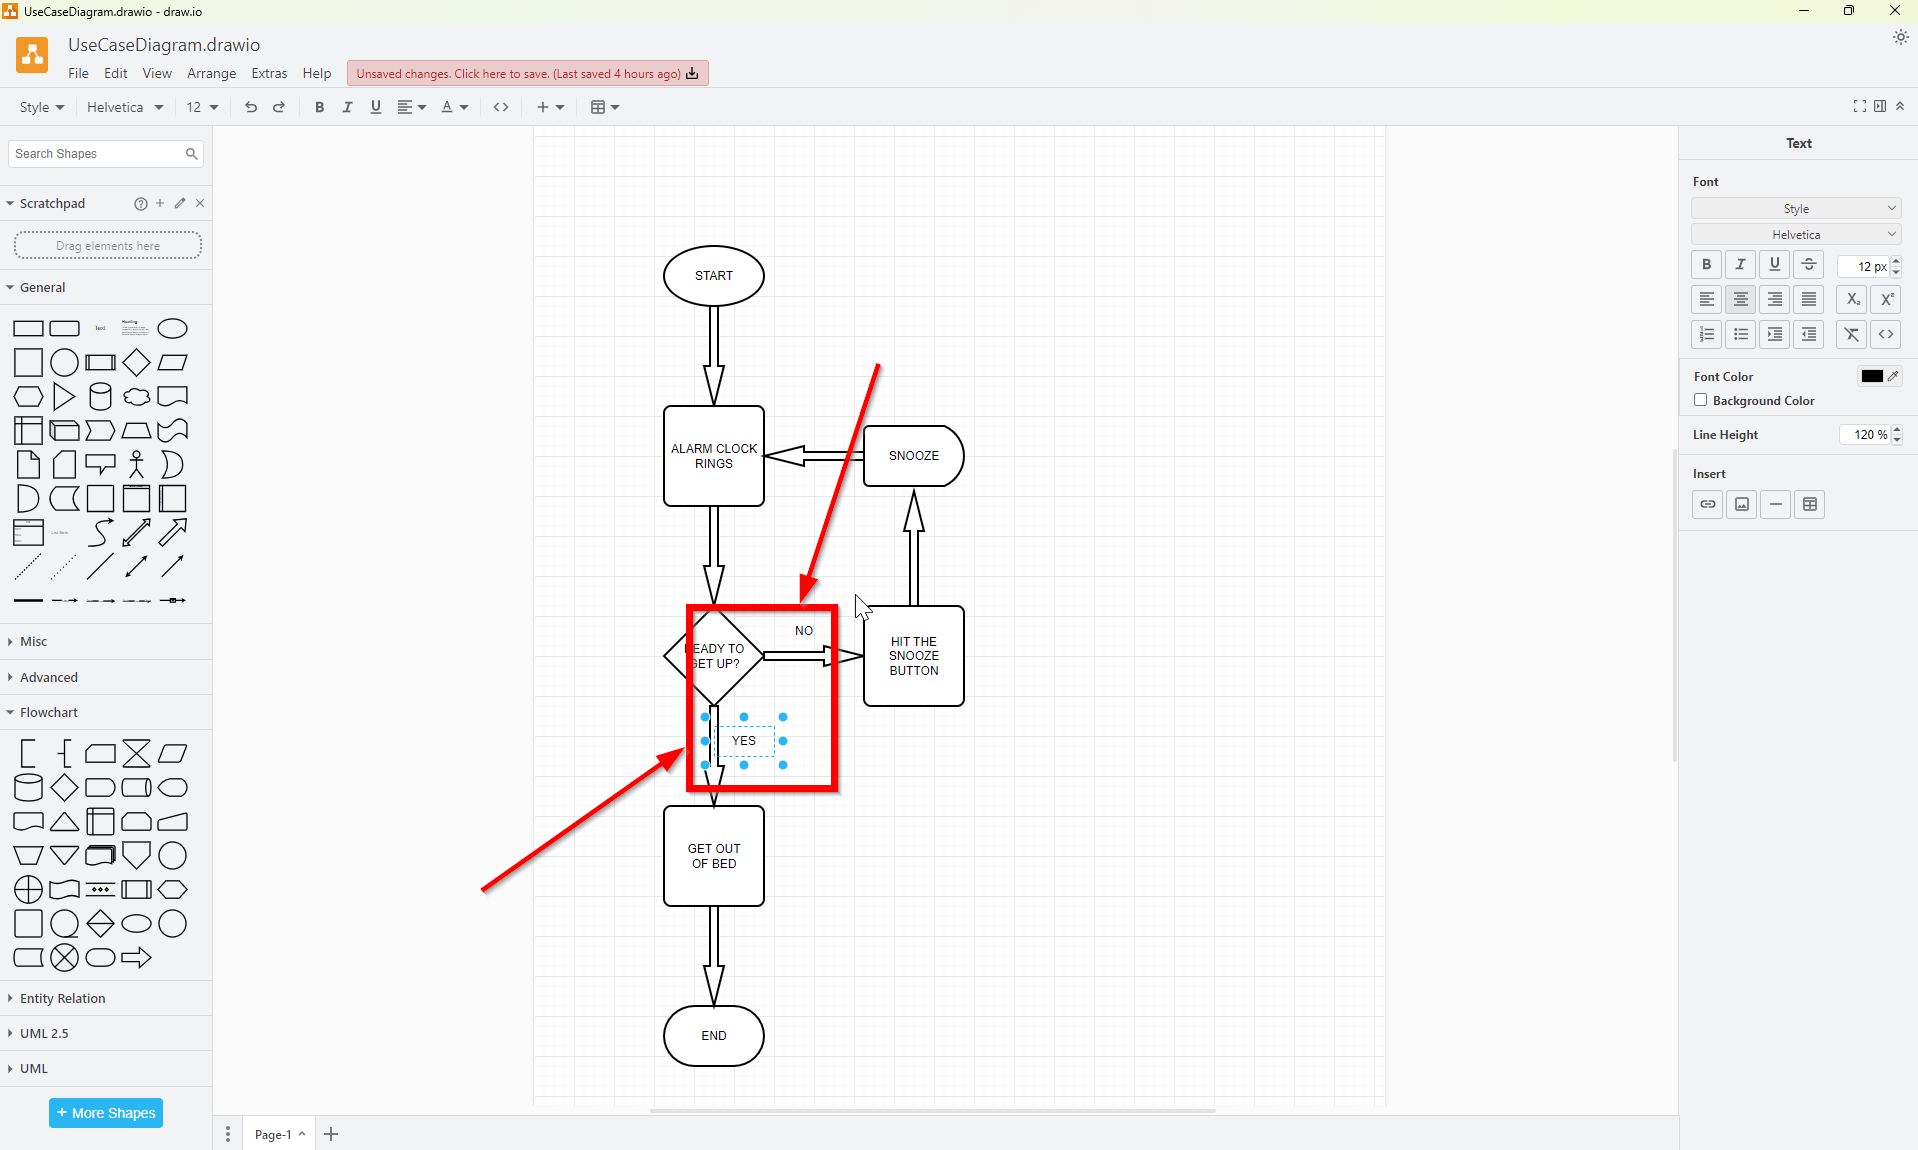Click the More Shapes button
1918x1150 pixels.
(x=105, y=1113)
